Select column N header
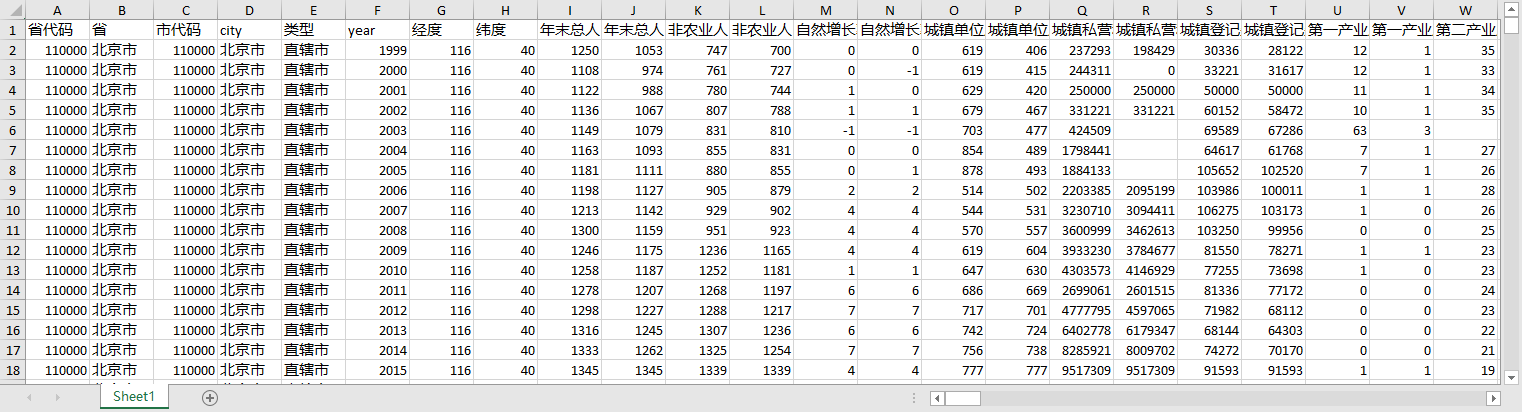1522x412 pixels. (889, 10)
